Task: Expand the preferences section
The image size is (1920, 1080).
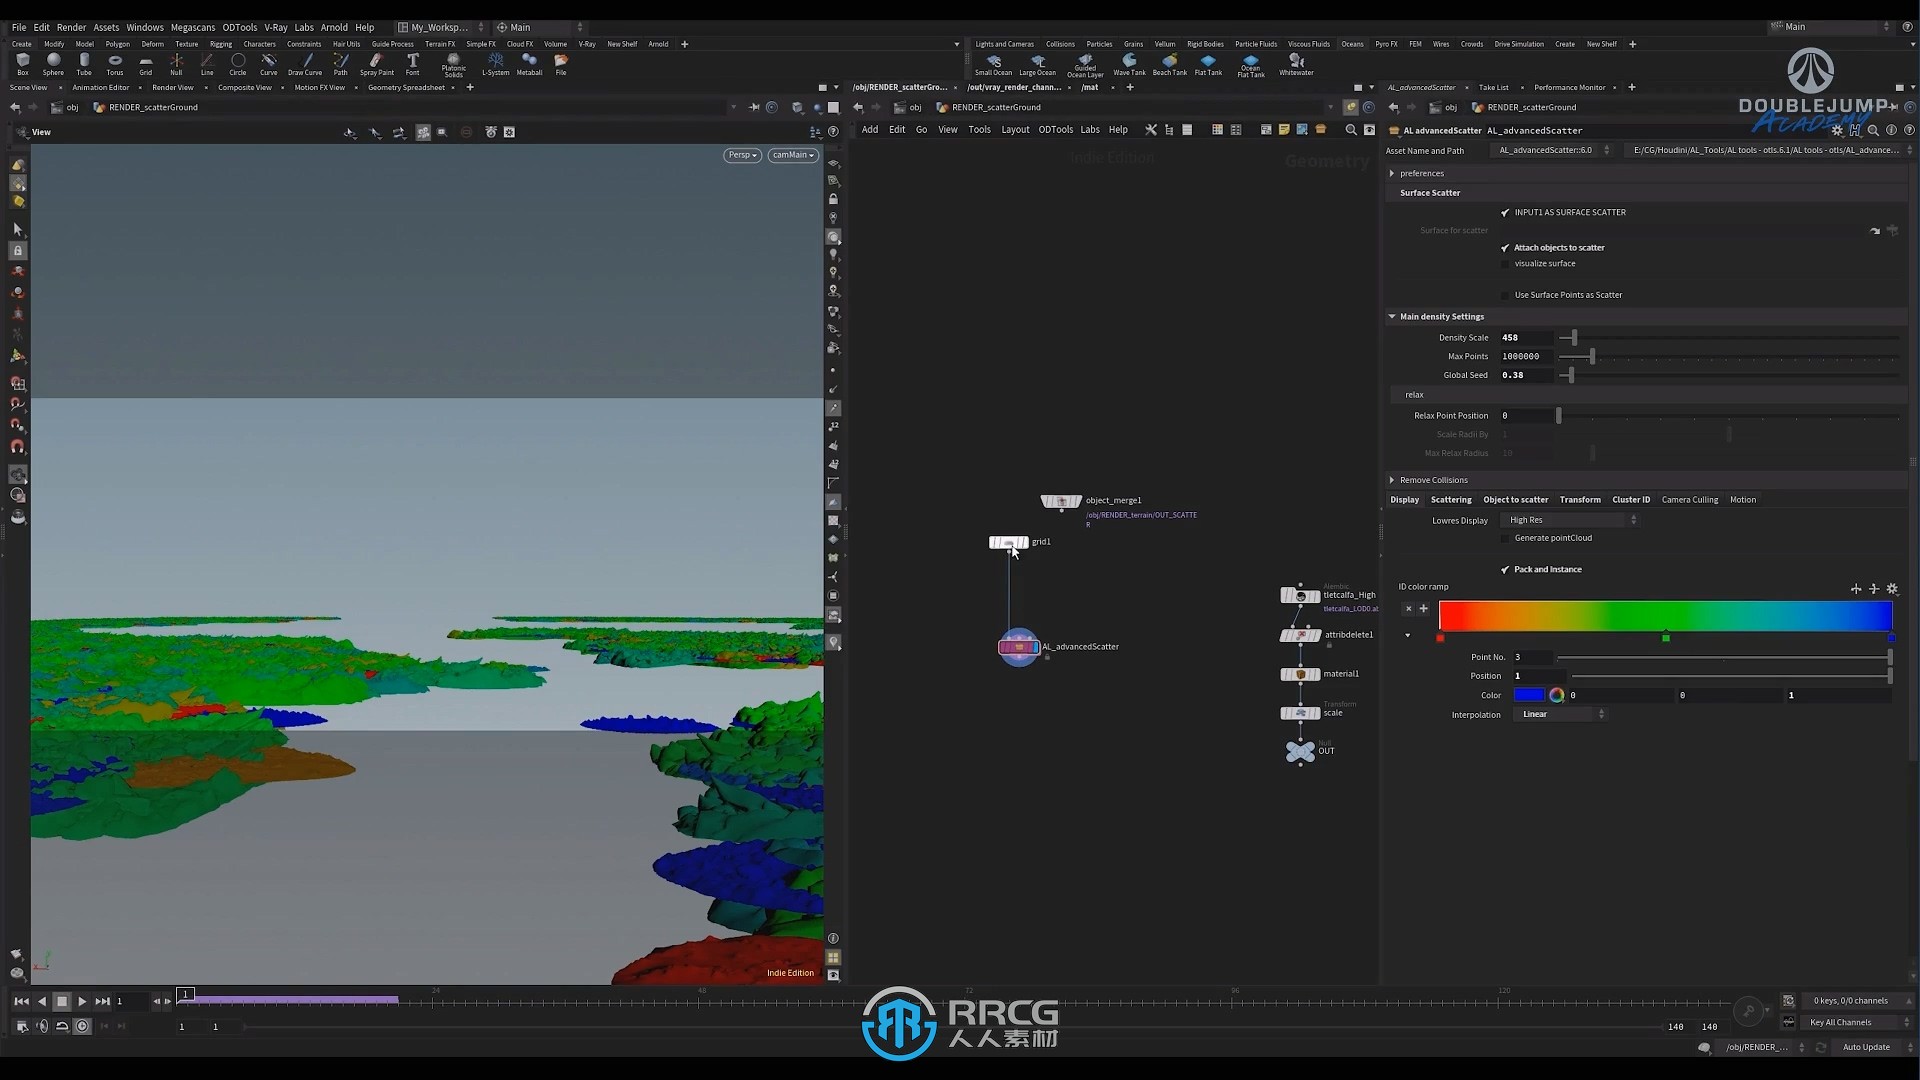Action: (1392, 173)
